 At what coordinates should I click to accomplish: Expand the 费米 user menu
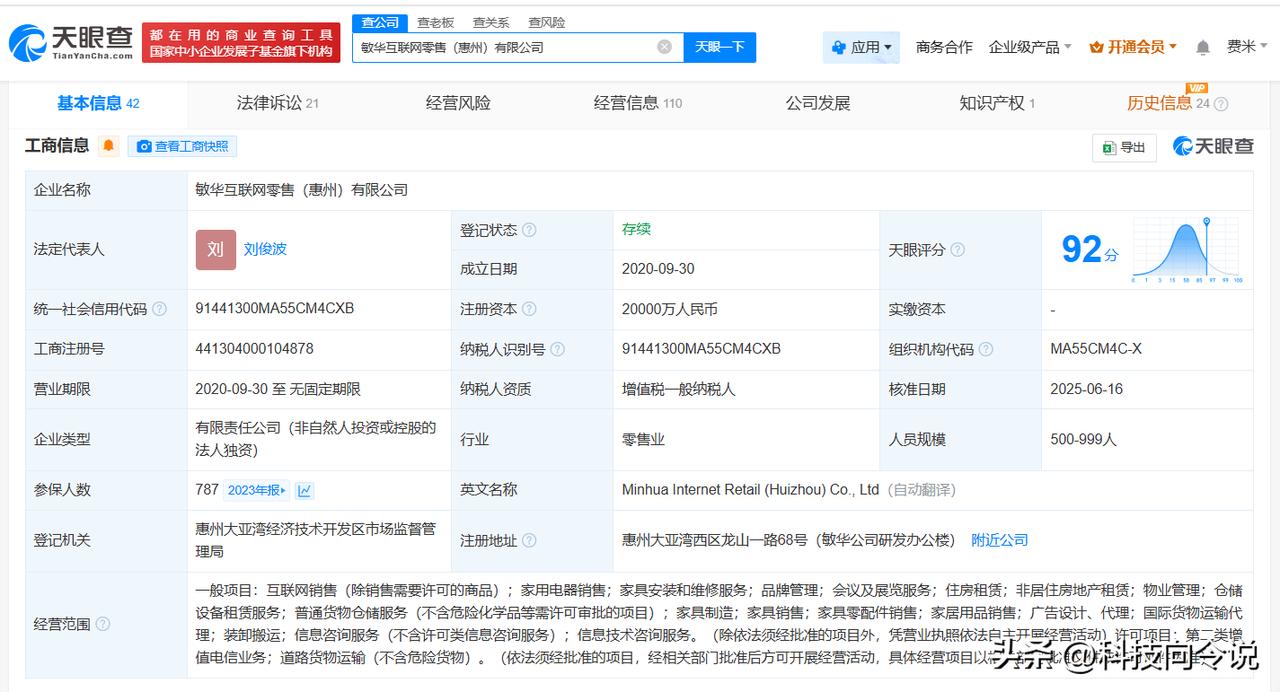click(1248, 47)
